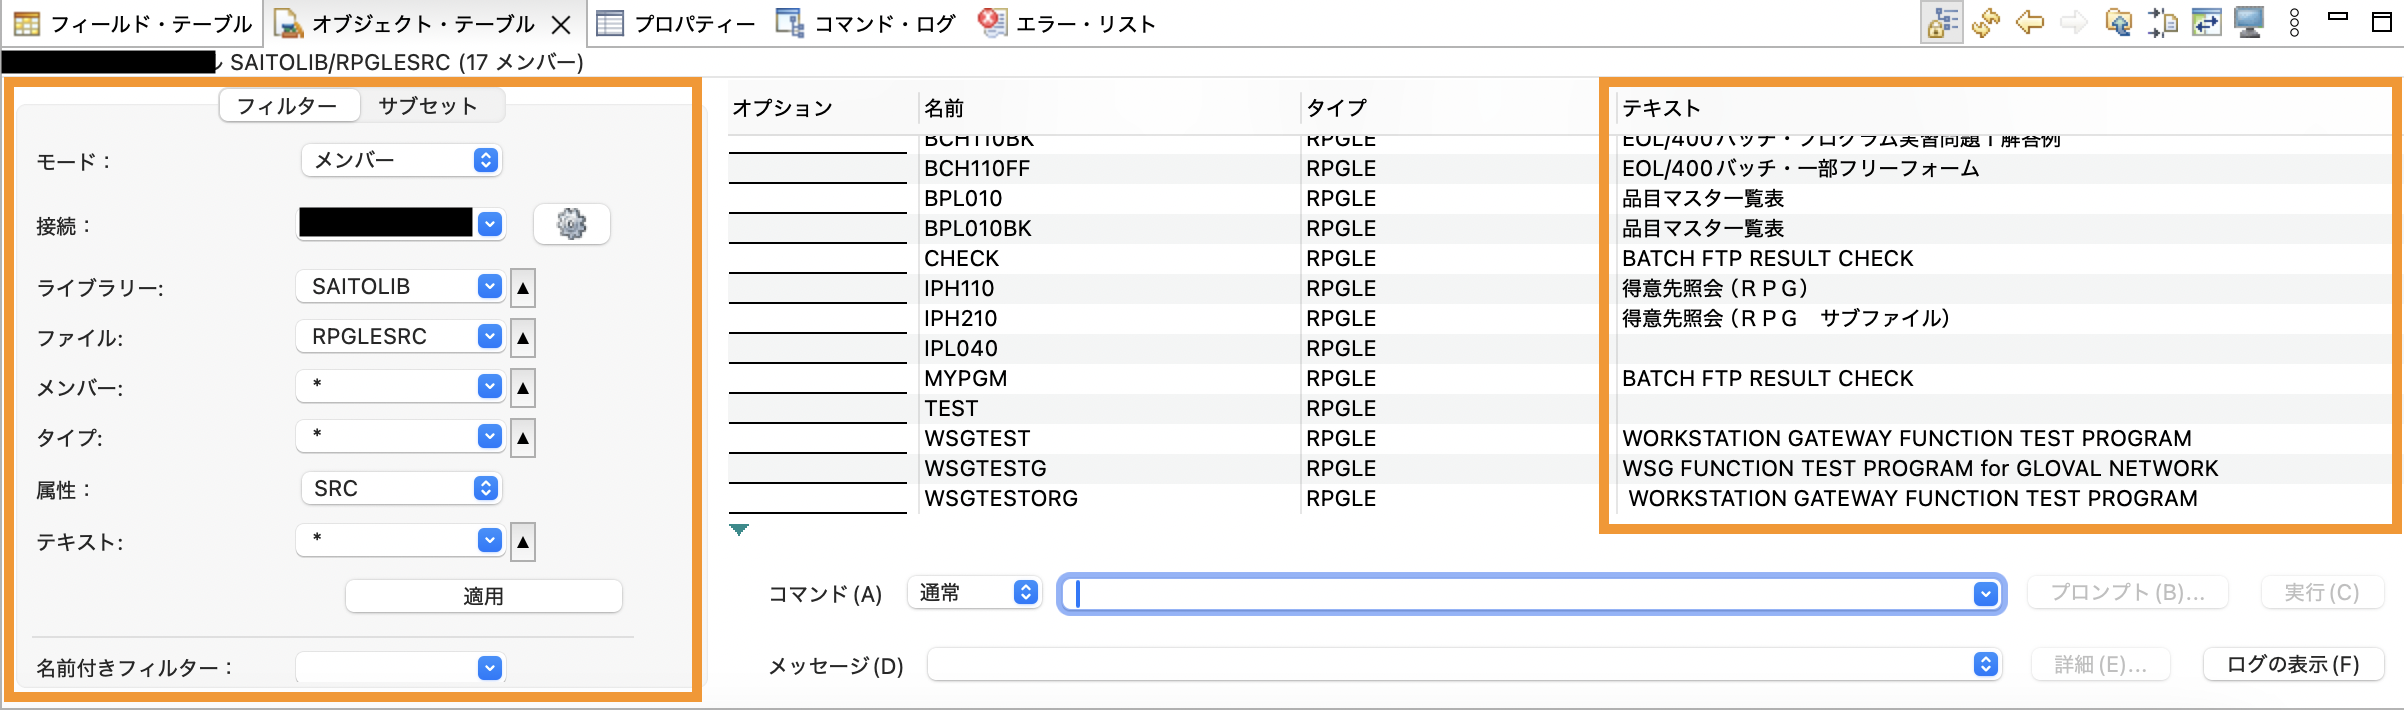
Task: Close the オブジェクト・テーブル tab with X
Action: (x=562, y=24)
